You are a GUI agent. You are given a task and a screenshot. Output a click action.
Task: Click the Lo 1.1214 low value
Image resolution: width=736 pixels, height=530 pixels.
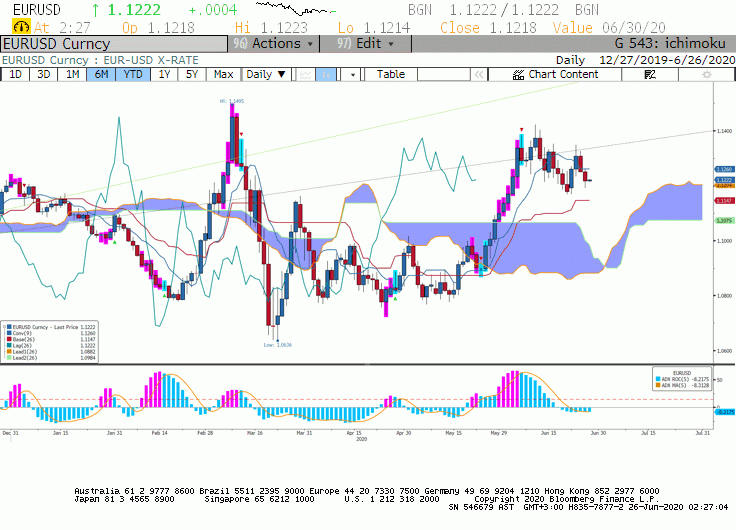click(x=374, y=28)
